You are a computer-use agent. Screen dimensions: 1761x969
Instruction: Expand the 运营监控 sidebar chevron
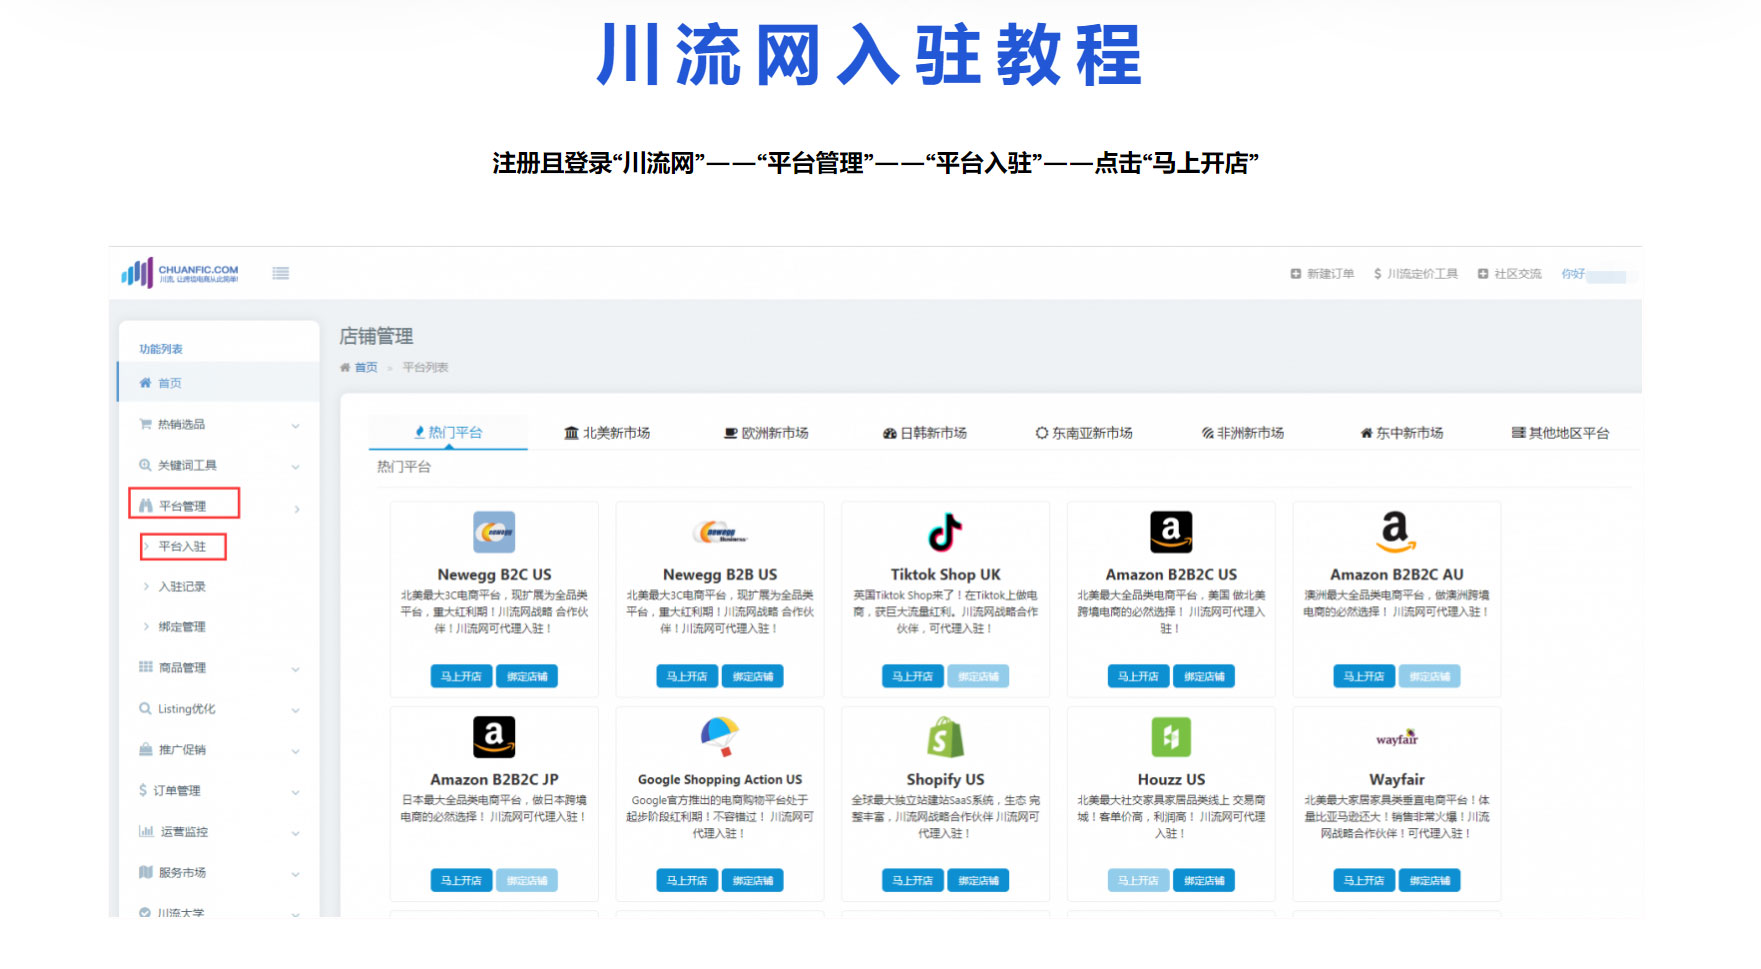pos(295,833)
